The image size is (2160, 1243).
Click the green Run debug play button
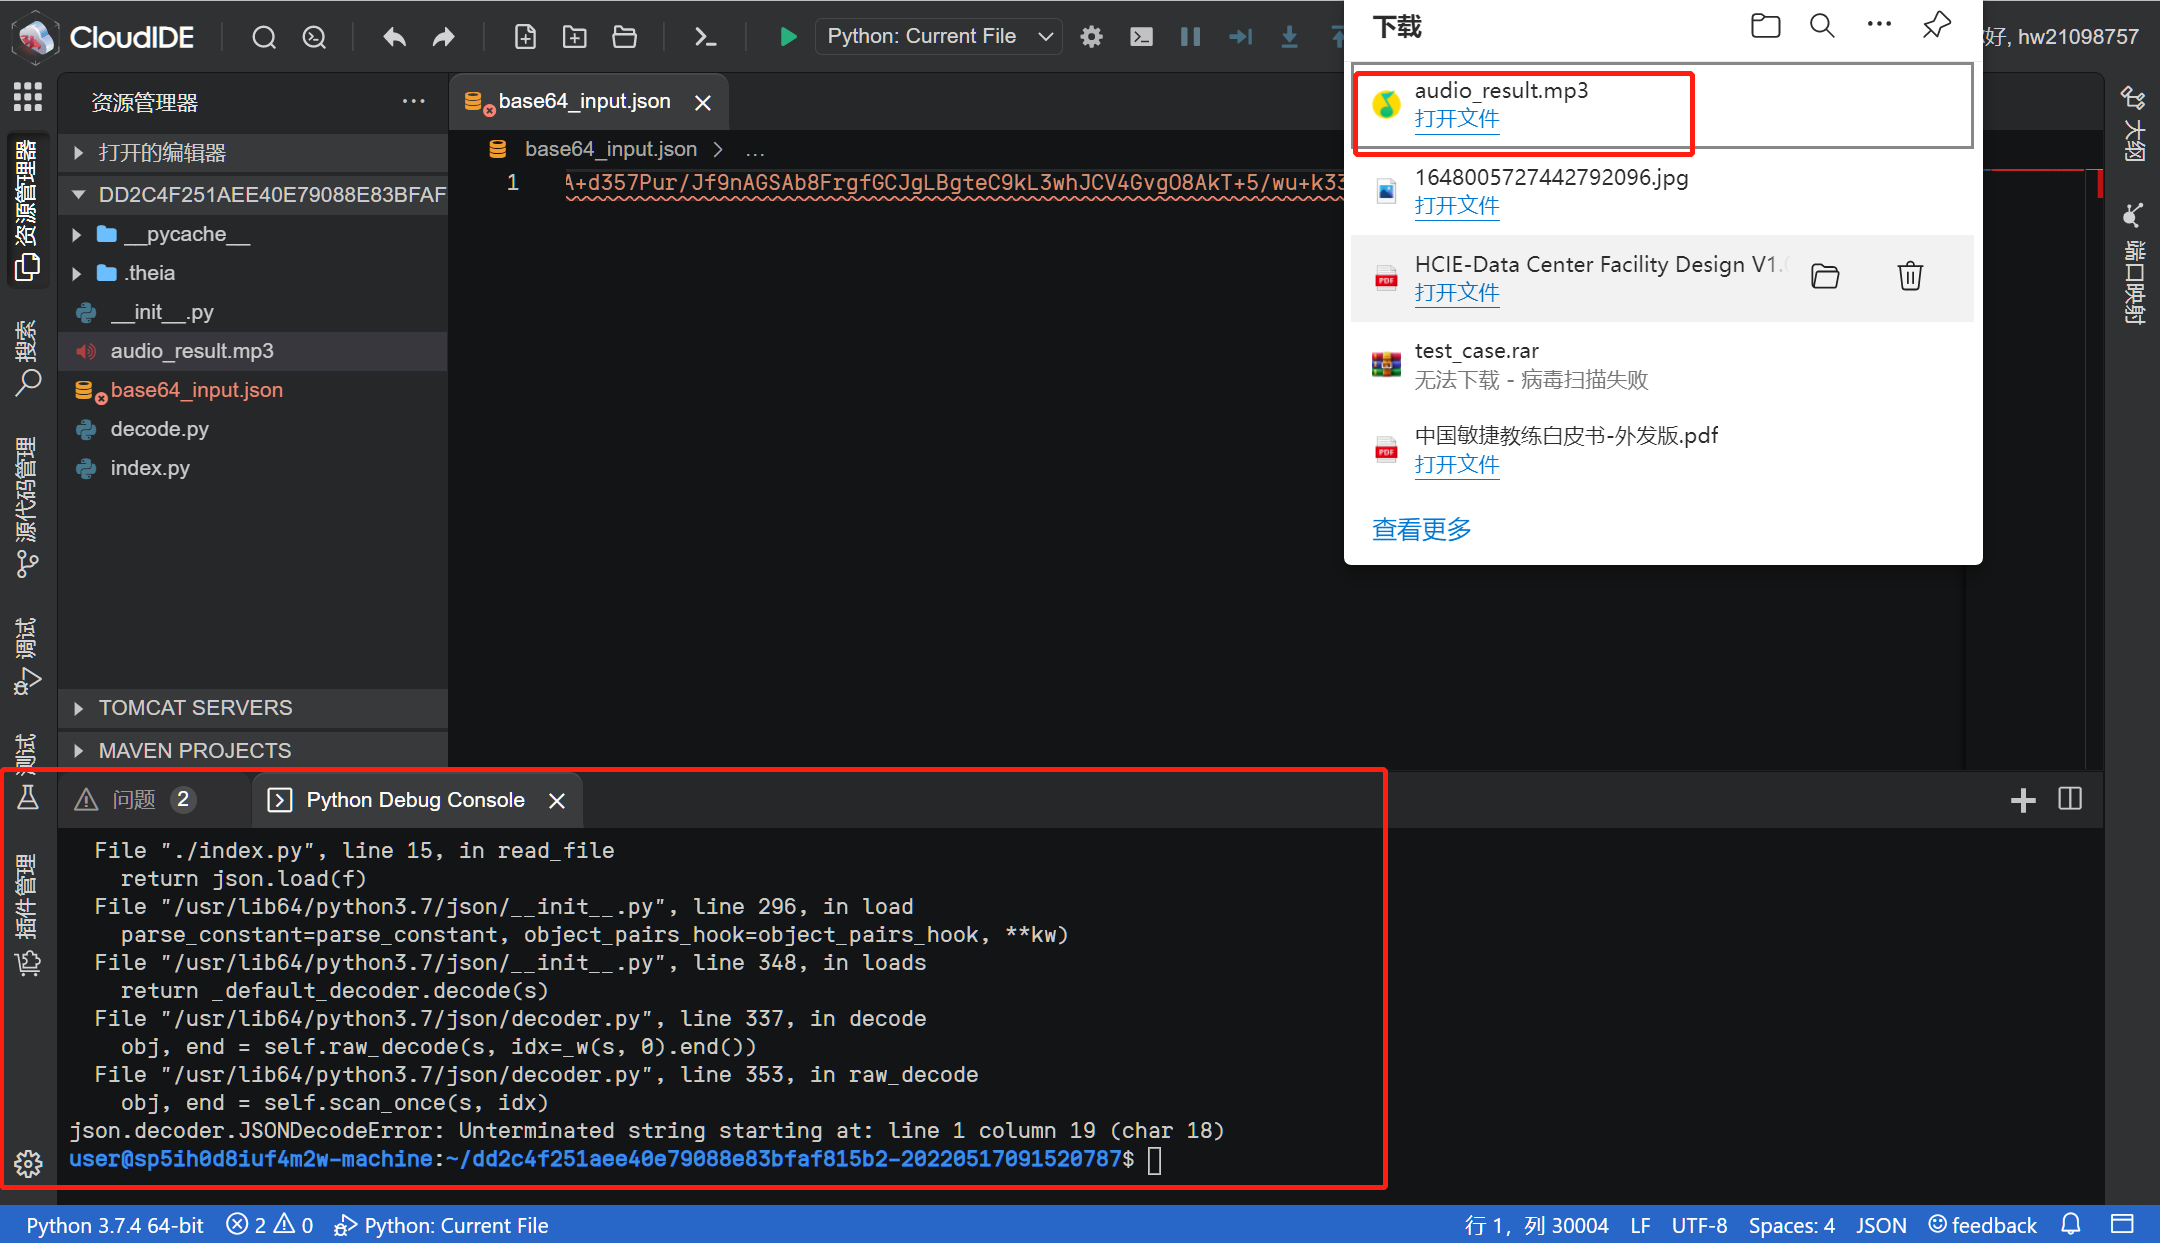coord(787,37)
